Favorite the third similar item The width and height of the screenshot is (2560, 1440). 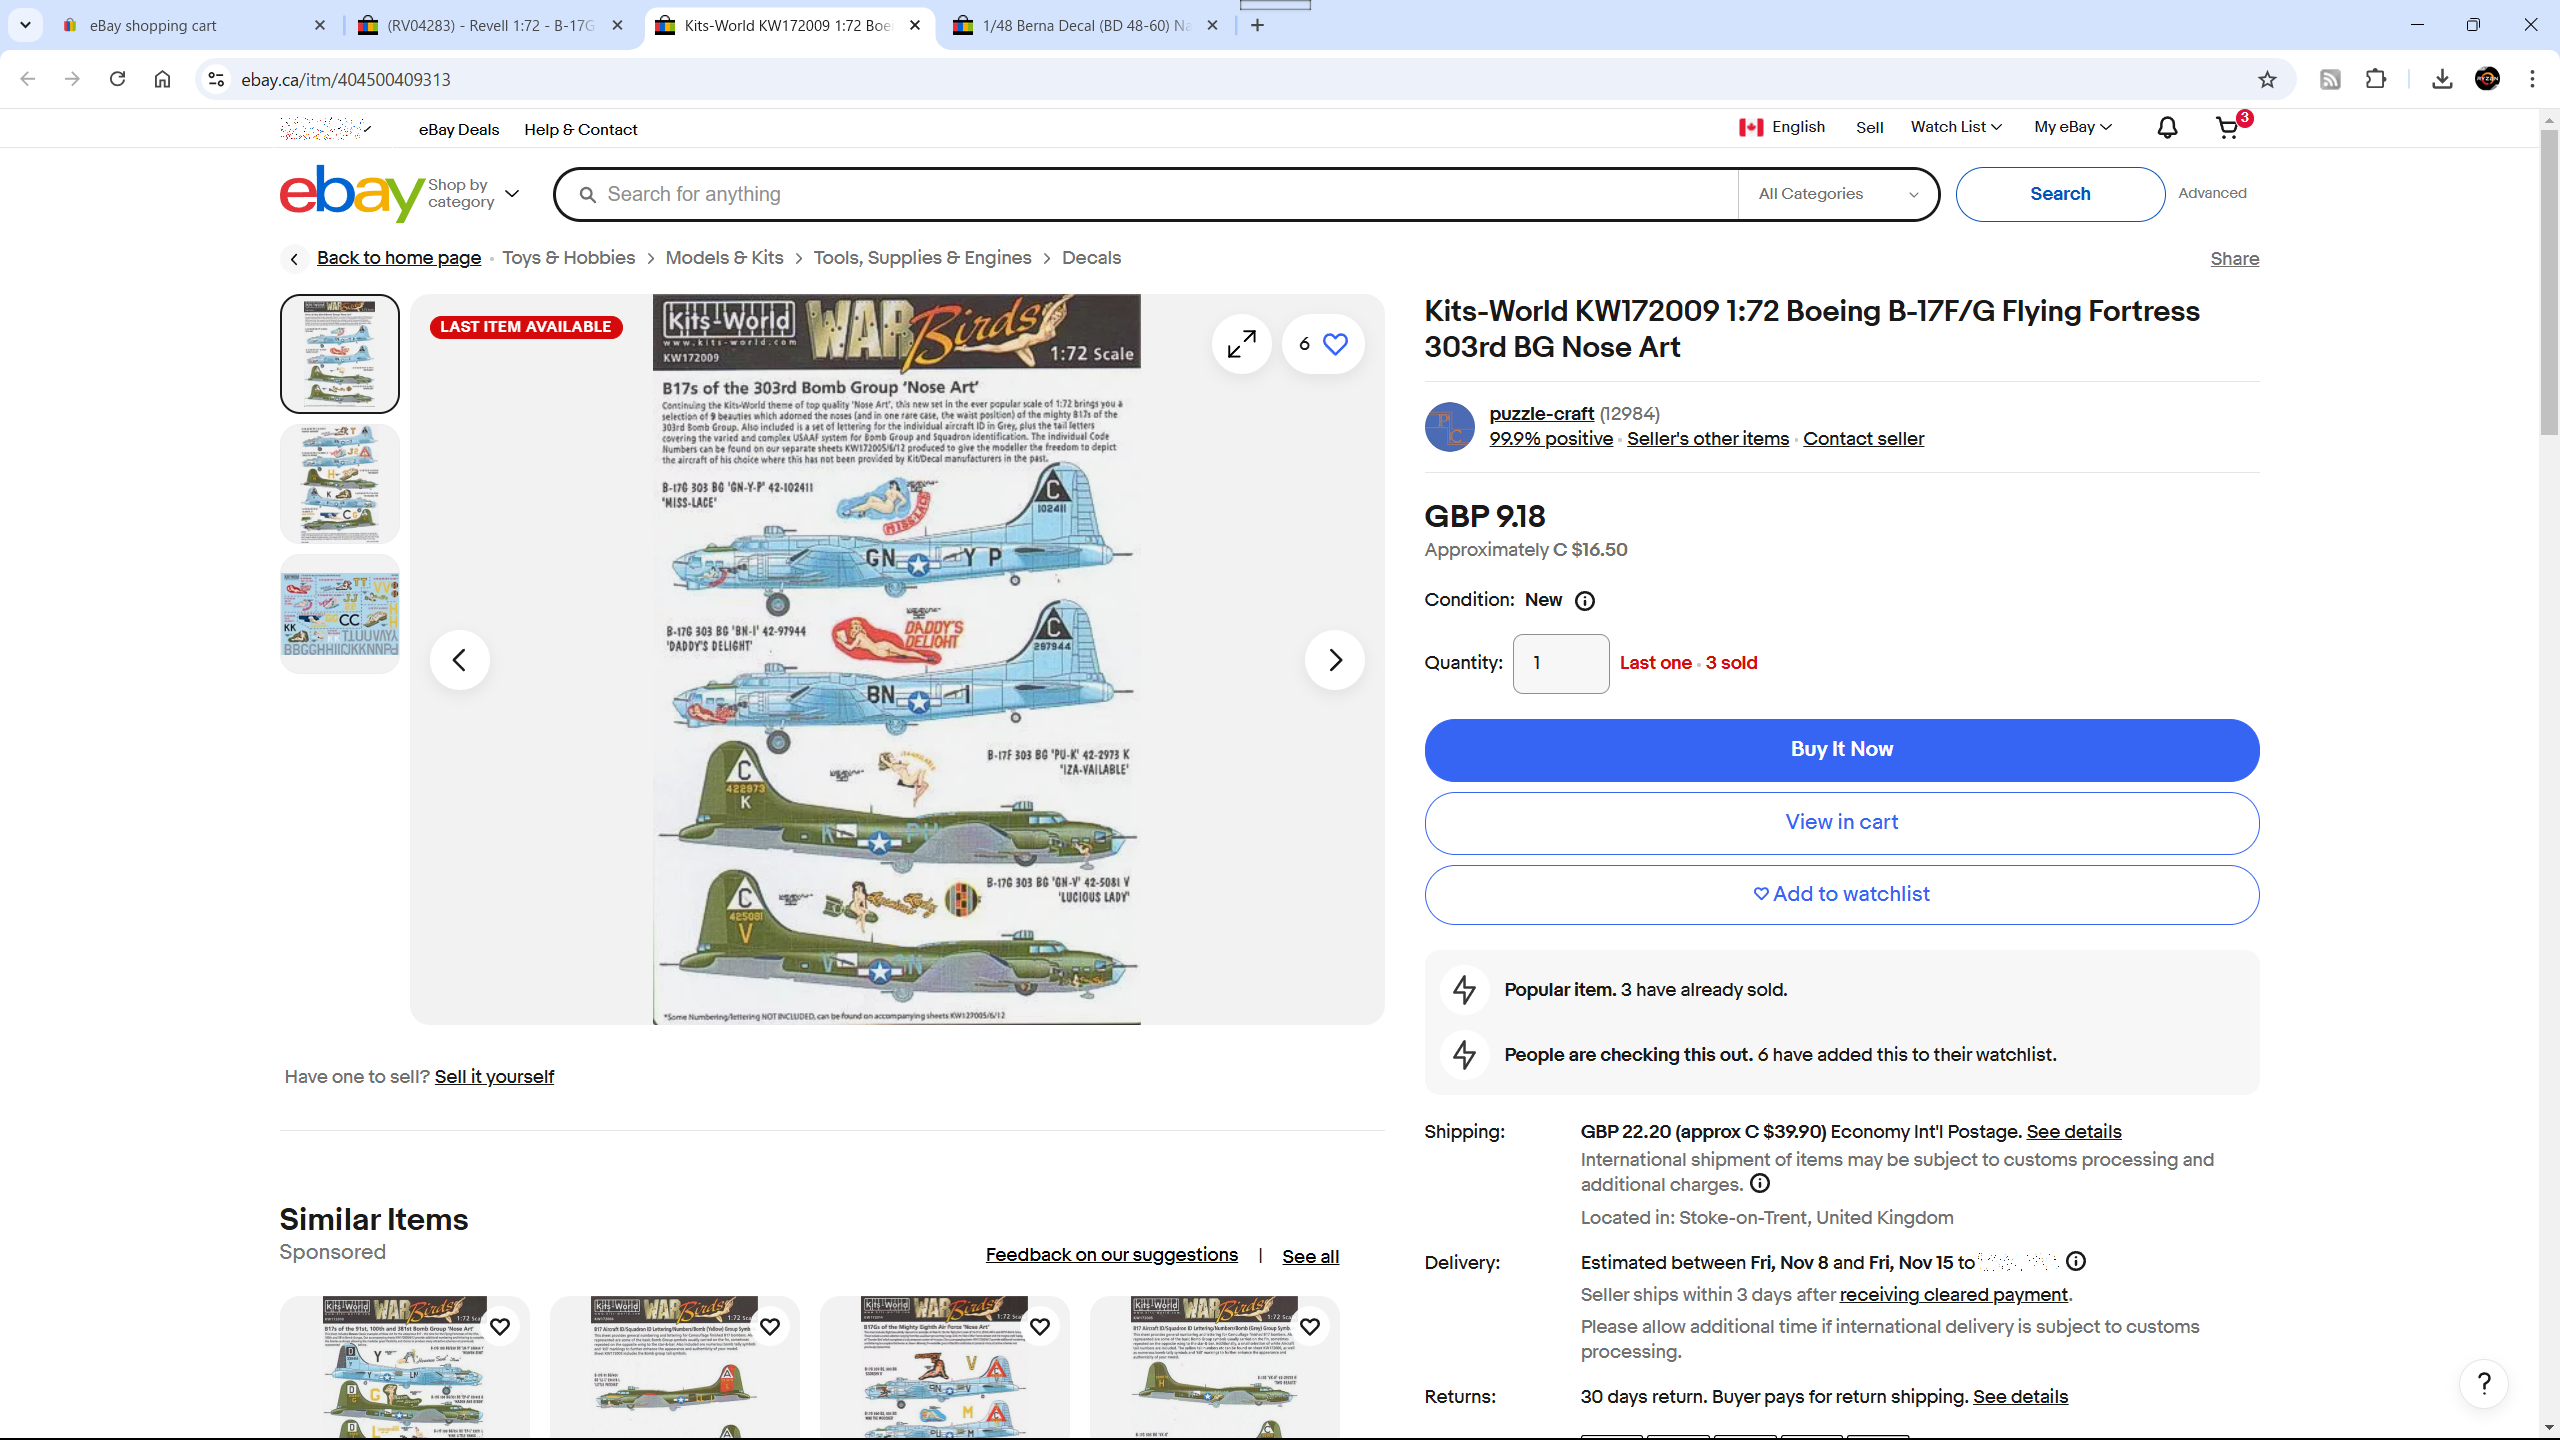1040,1327
